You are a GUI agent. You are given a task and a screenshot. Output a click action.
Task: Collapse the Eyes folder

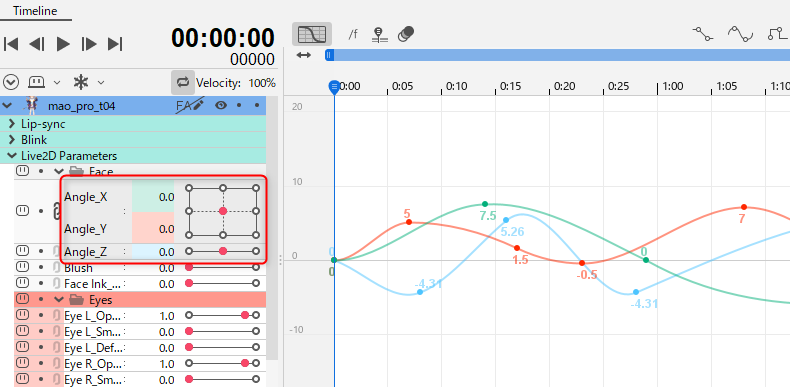(59, 300)
